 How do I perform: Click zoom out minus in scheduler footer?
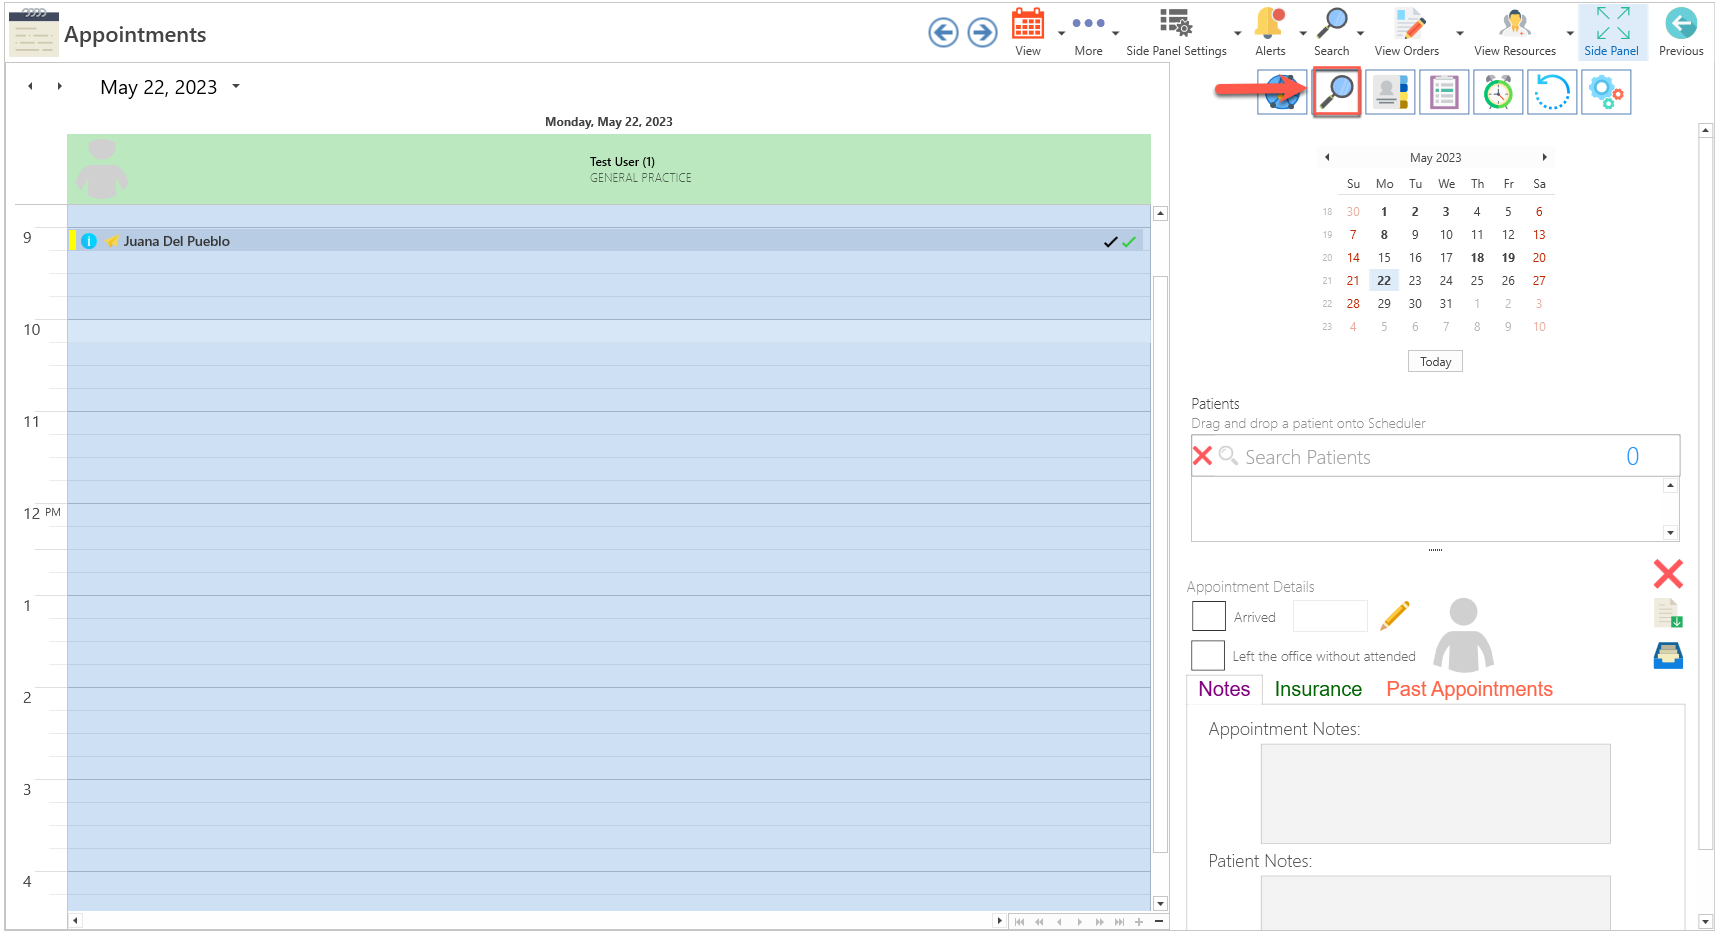(1159, 922)
